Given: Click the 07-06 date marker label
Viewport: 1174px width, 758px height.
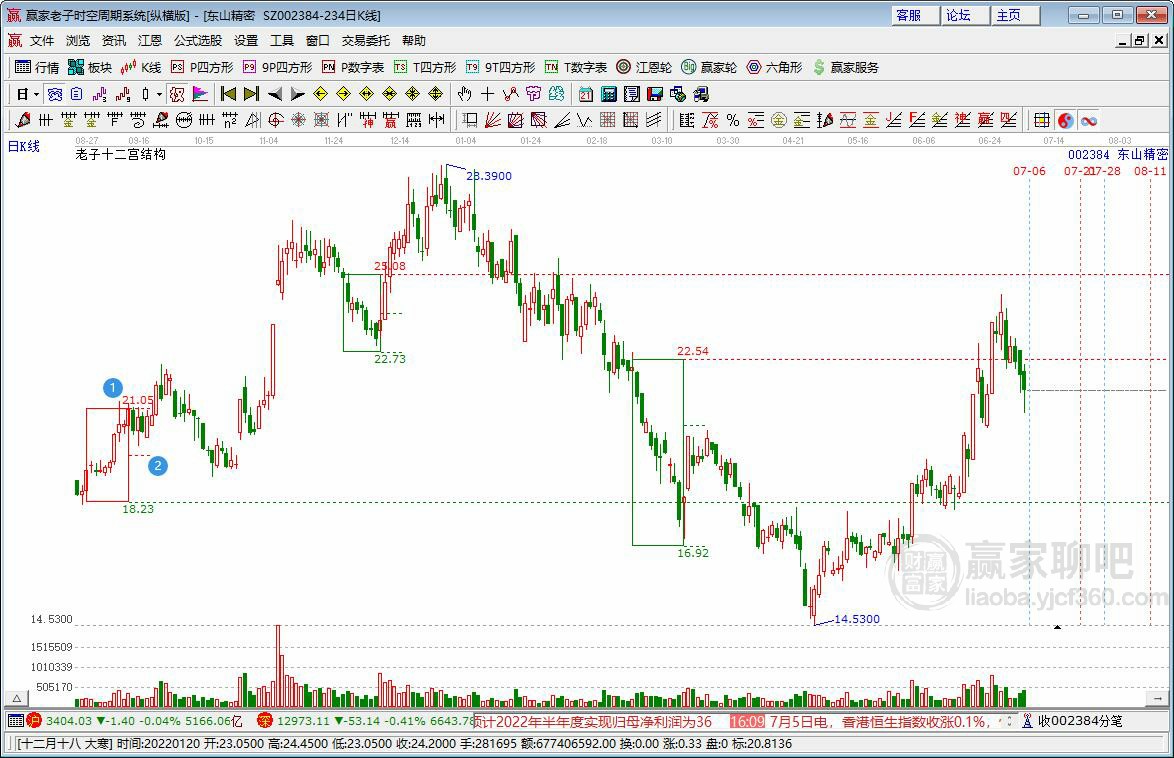Looking at the screenshot, I should 1029,171.
